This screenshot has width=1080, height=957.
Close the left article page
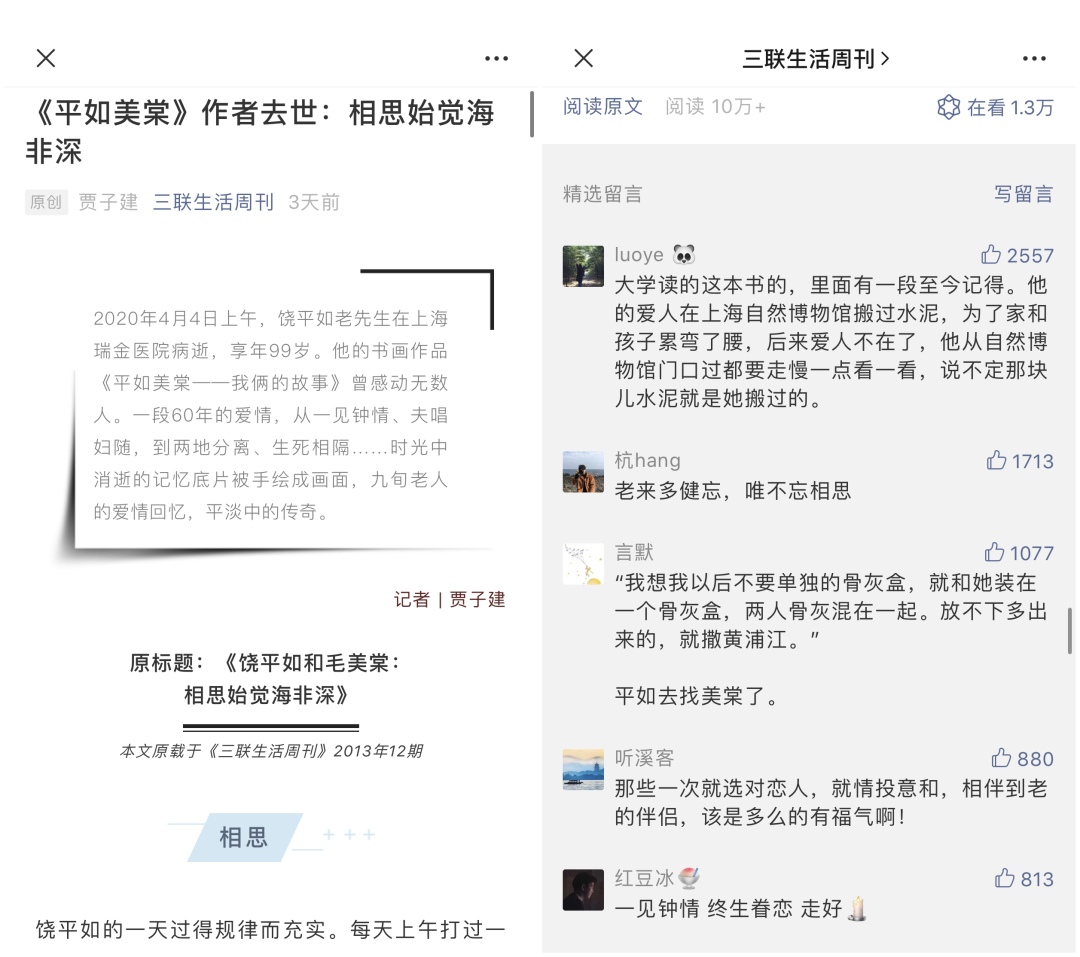(46, 59)
